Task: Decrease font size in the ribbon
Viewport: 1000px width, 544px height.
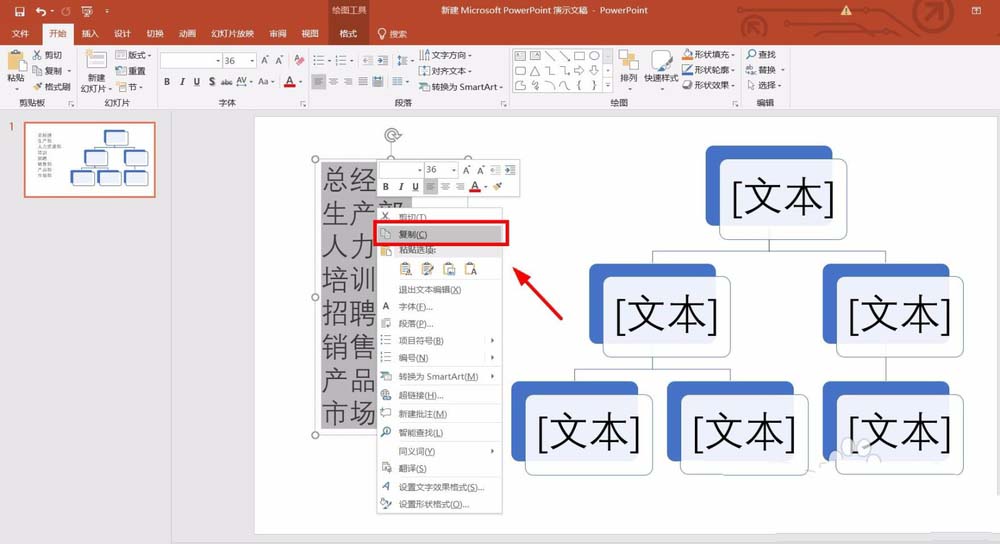Action: pyautogui.click(x=279, y=61)
